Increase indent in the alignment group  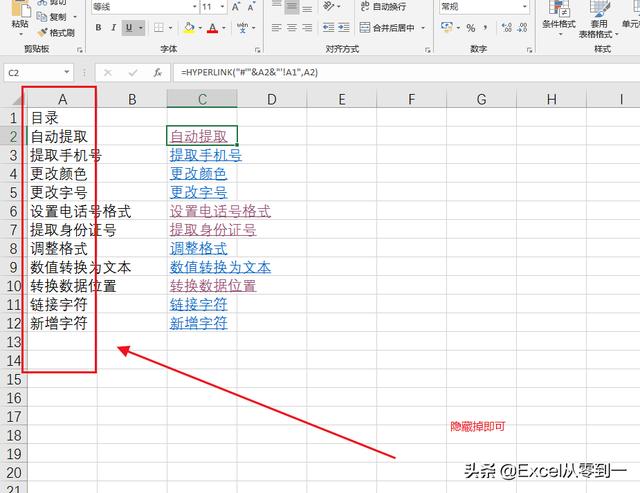point(344,28)
